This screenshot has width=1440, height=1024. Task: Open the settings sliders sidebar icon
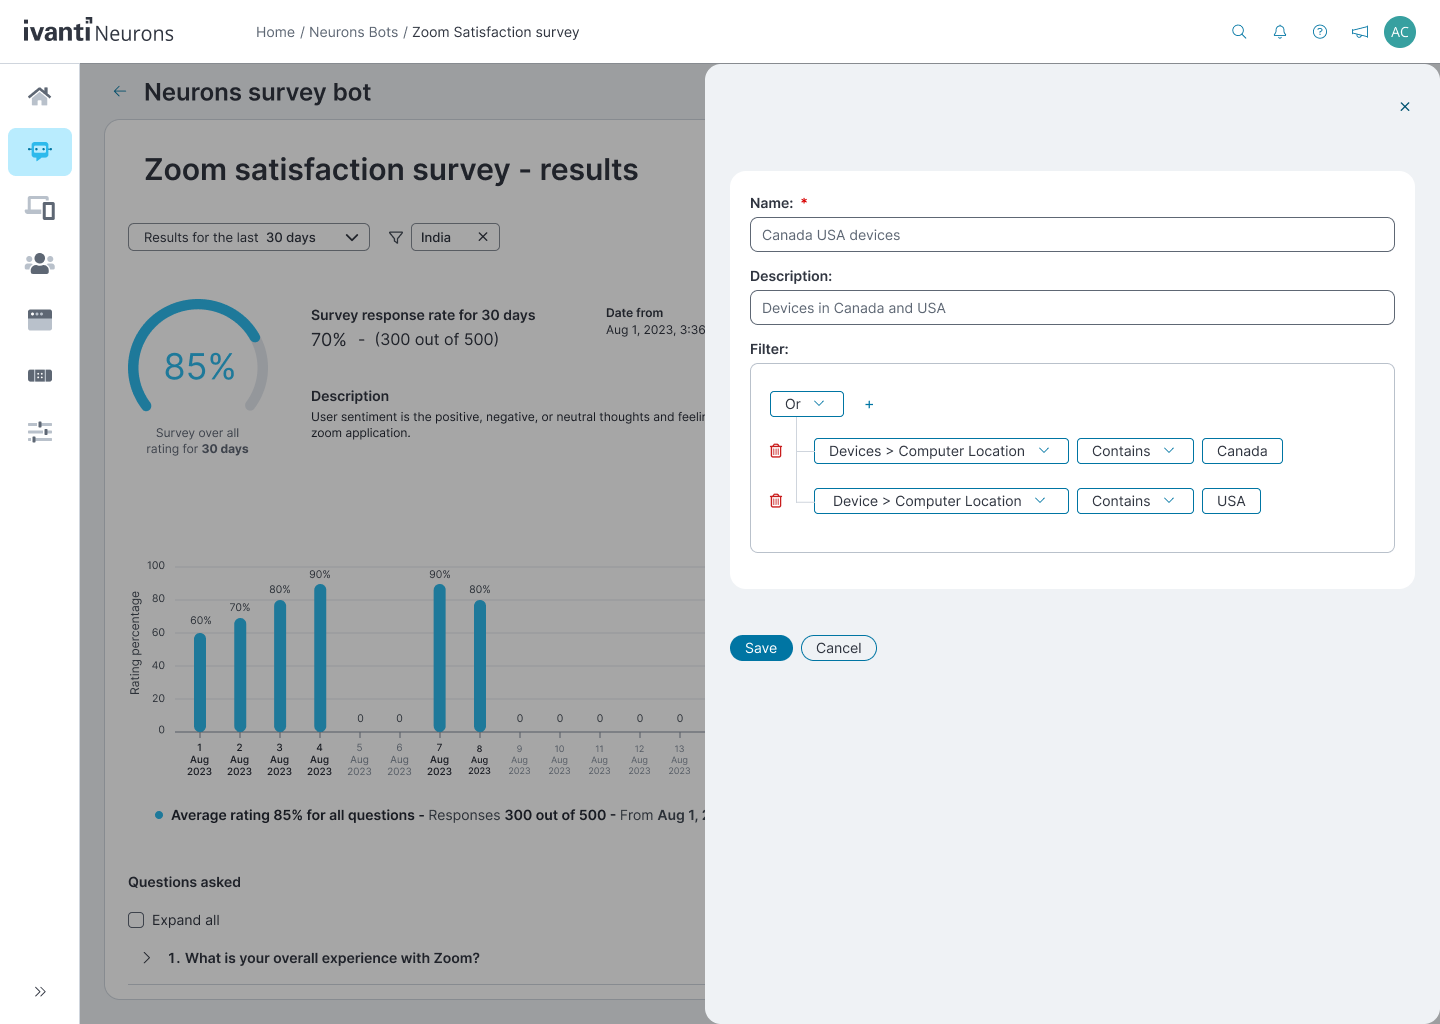[x=40, y=432]
